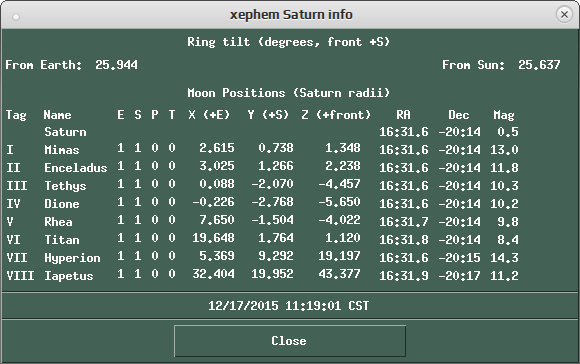Click the date 12/17/2015 11:19:01 CST

[289, 306]
